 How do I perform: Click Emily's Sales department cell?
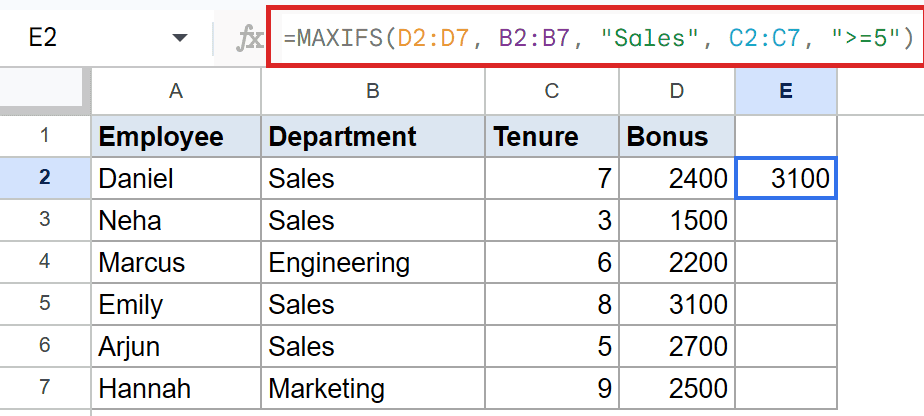373,303
